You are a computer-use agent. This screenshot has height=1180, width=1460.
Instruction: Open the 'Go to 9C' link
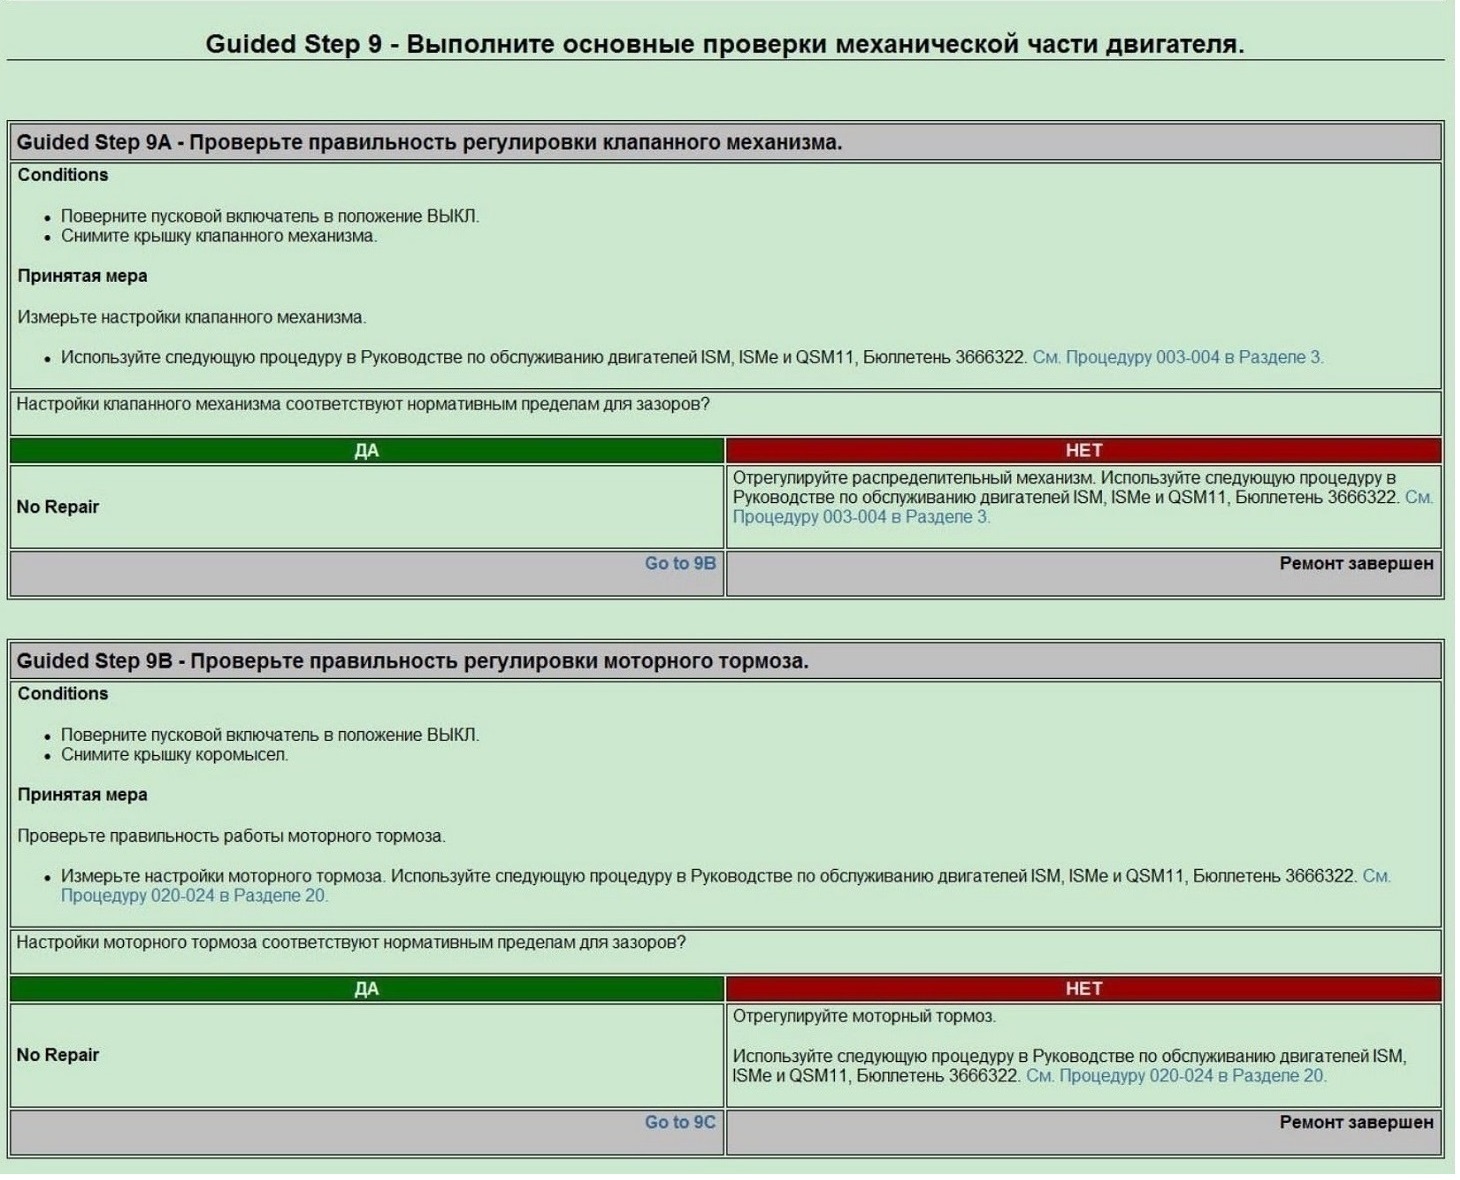[680, 1122]
